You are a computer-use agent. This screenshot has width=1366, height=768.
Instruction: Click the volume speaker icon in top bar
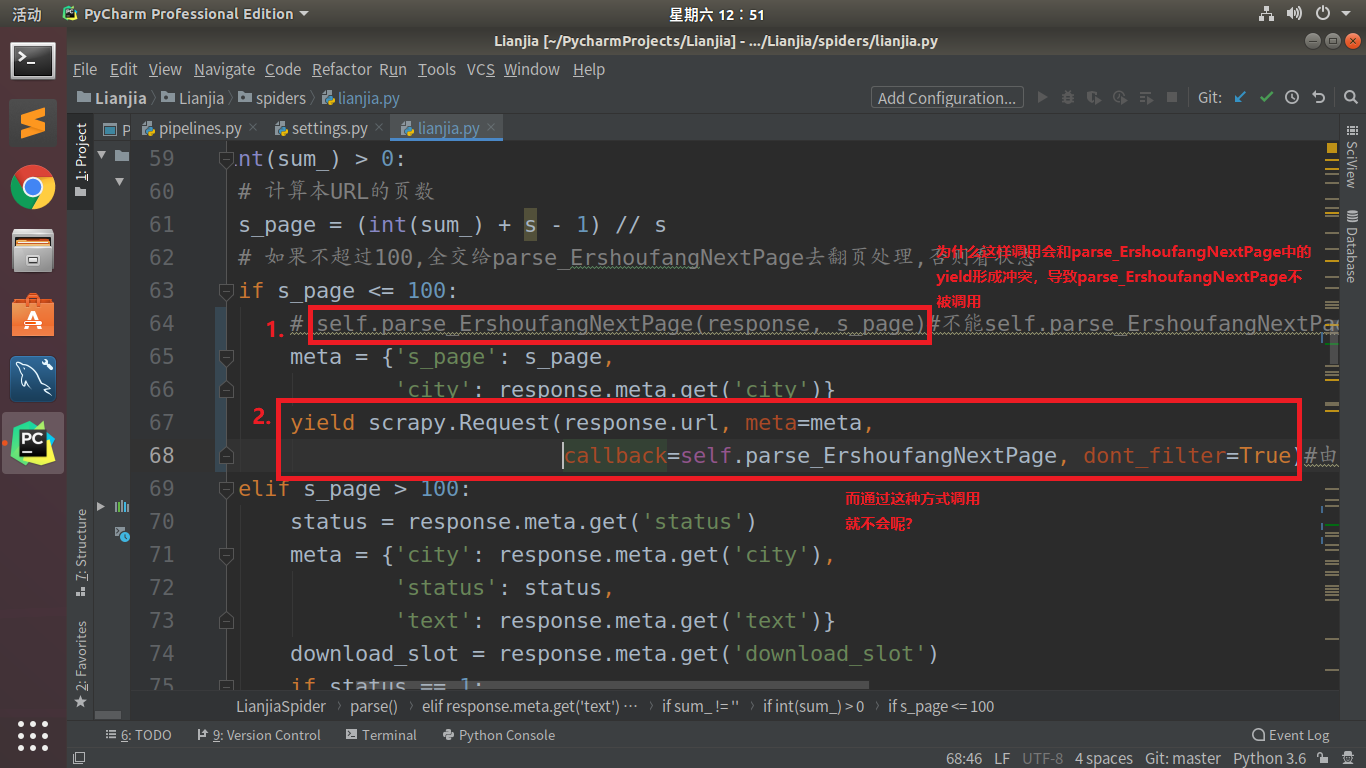(1294, 13)
